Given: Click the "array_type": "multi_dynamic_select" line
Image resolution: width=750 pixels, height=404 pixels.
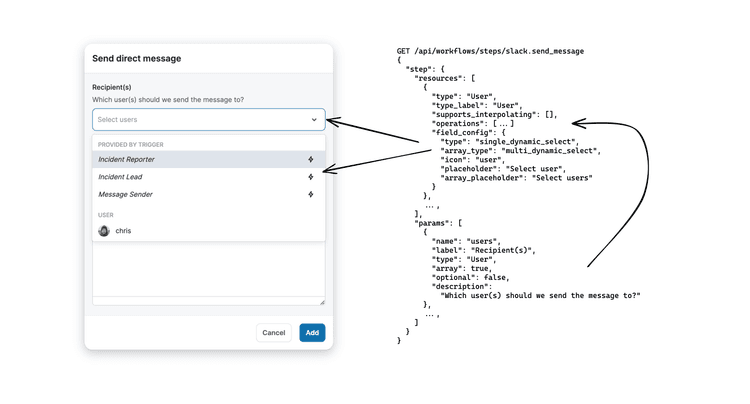Looking at the screenshot, I should click(x=520, y=151).
